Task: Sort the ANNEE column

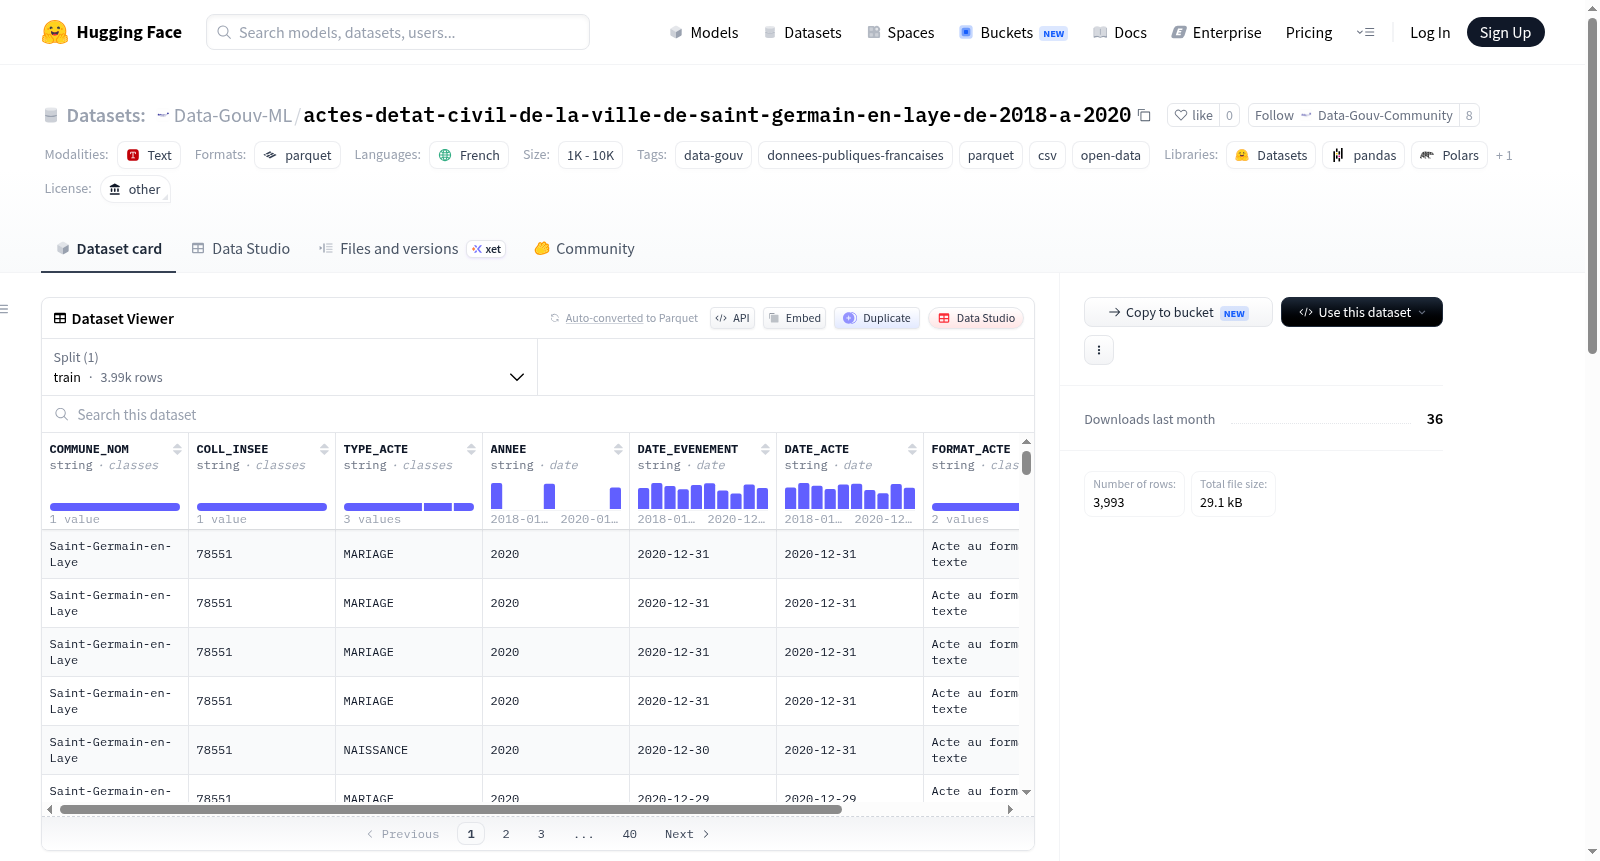Action: 618,449
